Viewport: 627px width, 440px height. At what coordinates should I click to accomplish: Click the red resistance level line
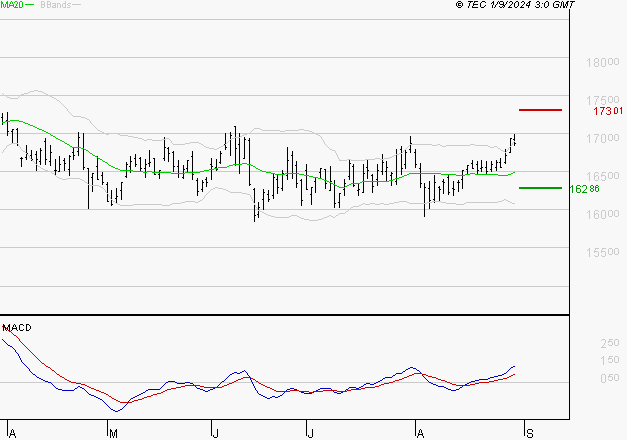pyautogui.click(x=540, y=110)
